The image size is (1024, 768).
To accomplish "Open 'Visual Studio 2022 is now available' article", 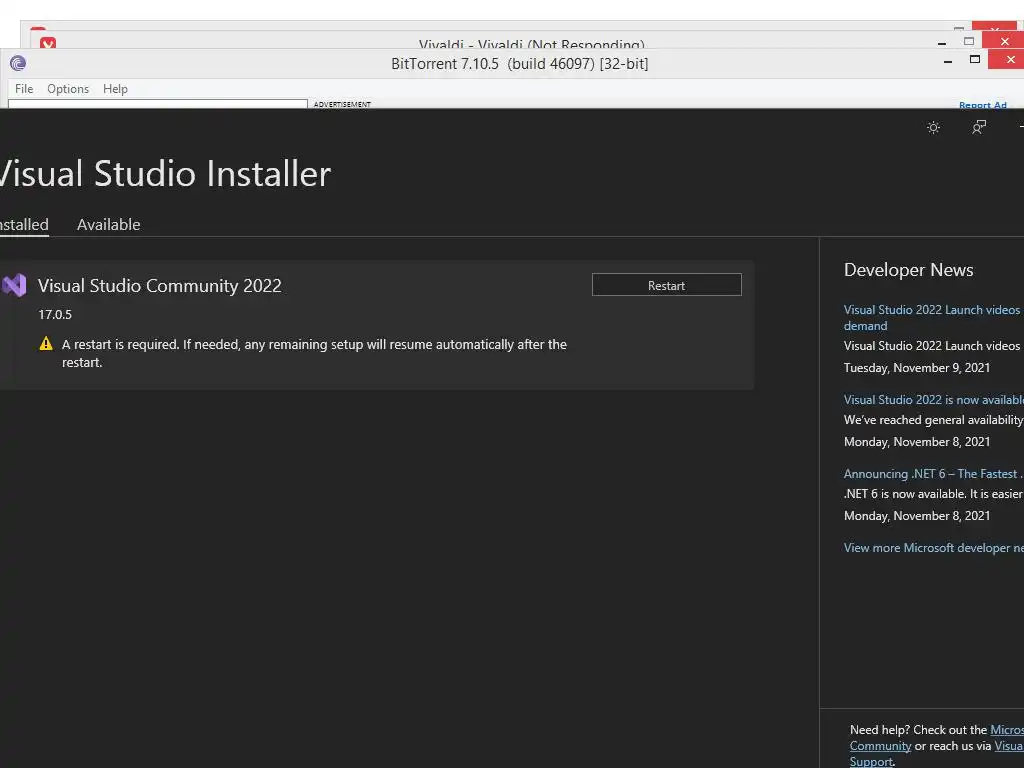I will point(933,400).
